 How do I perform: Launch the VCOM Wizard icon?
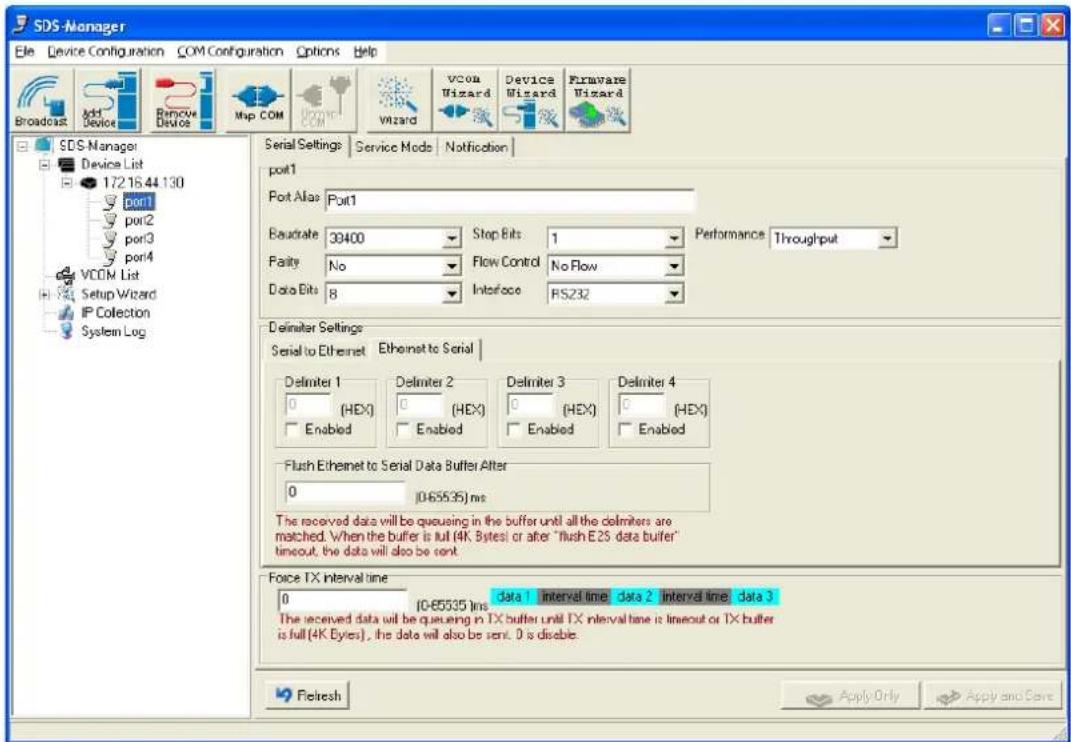pos(464,100)
